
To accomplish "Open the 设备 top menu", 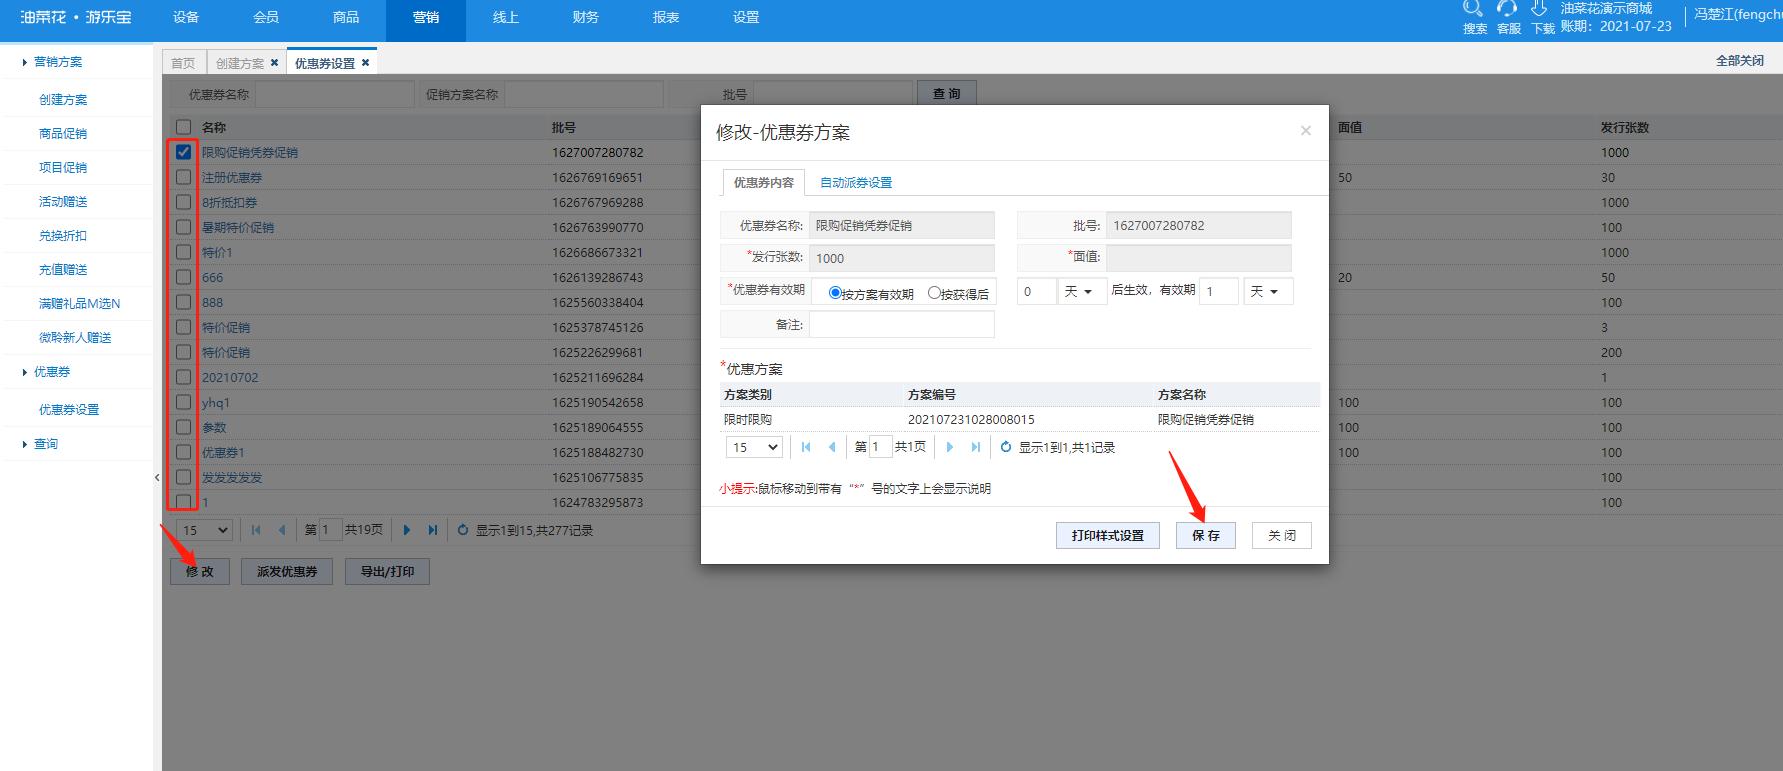I will [x=186, y=17].
